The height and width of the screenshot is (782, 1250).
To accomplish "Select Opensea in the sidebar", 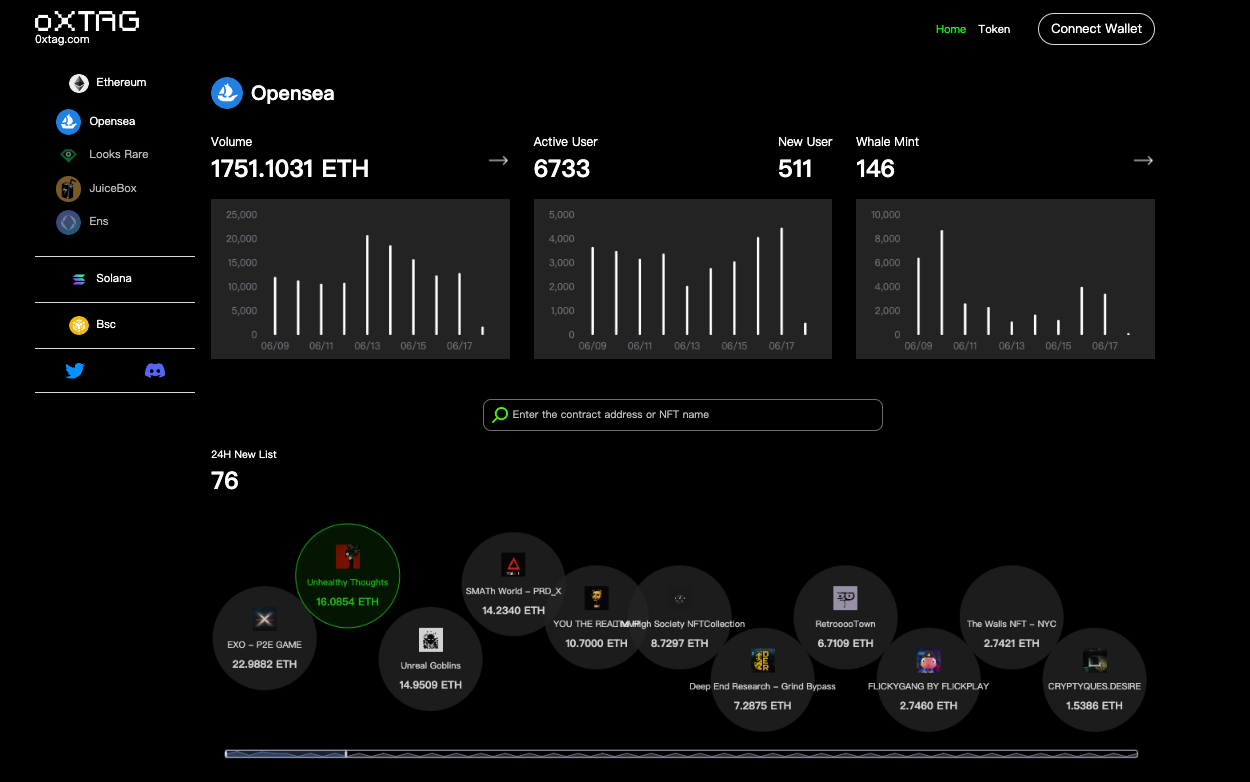I will point(112,122).
